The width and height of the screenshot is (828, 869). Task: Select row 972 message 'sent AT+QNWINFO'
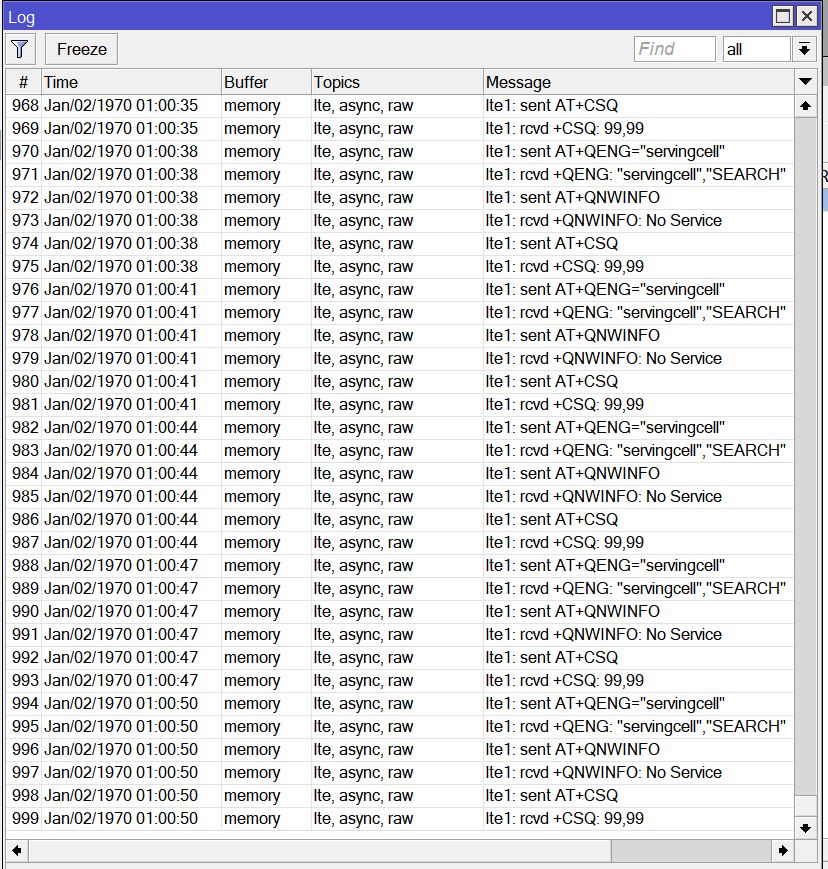[x=573, y=197]
